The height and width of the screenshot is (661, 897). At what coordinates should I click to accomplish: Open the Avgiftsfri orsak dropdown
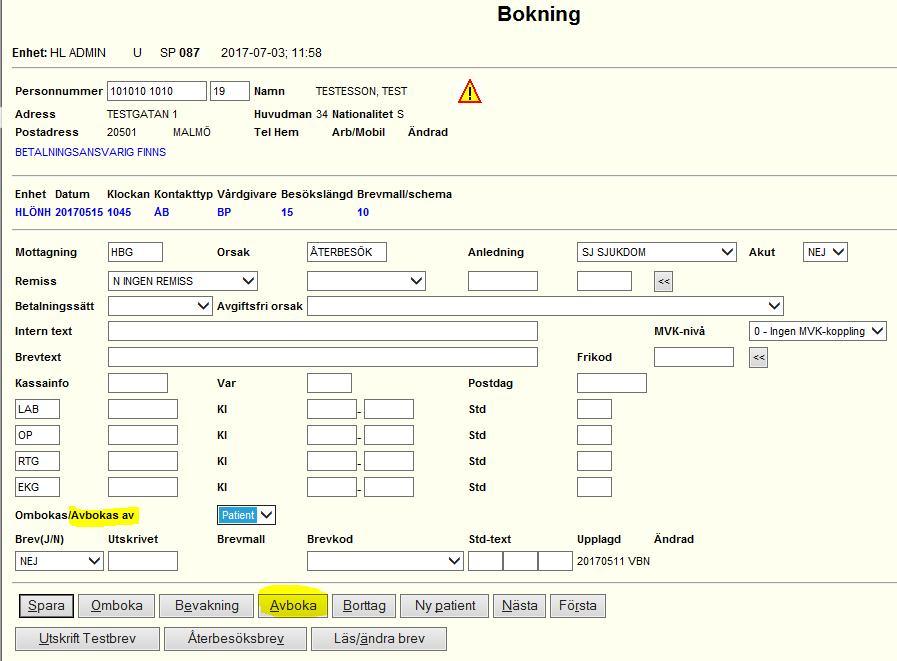click(x=545, y=306)
